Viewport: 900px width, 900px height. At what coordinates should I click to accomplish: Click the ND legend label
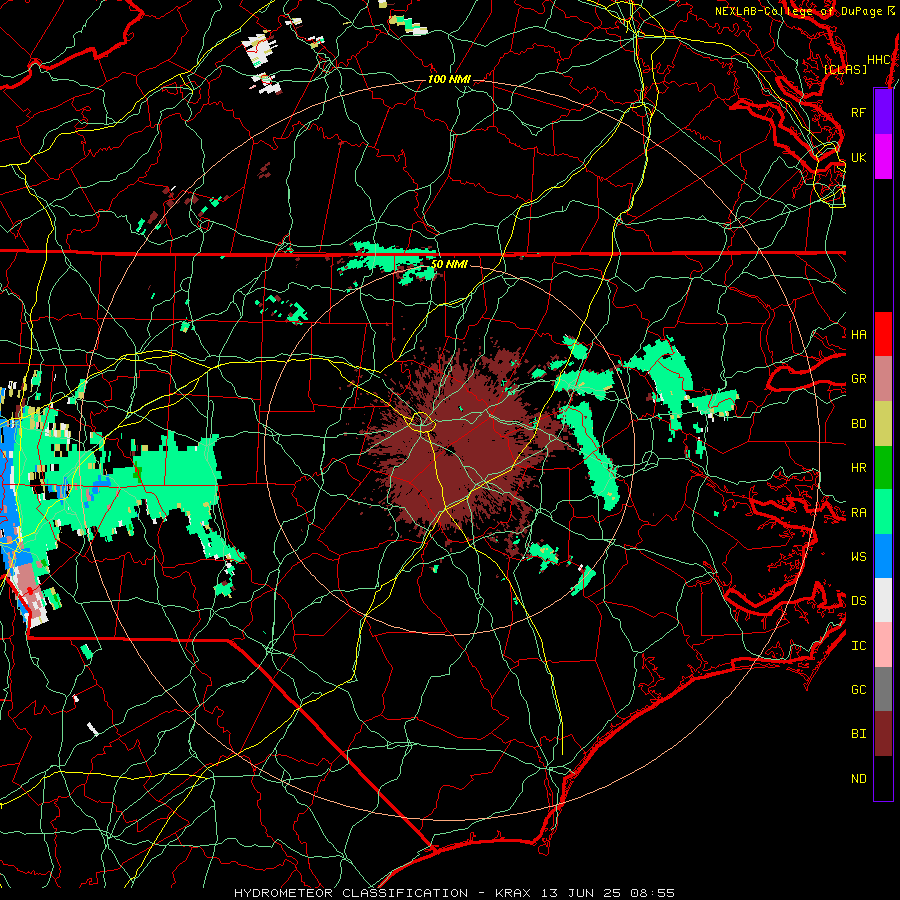click(x=859, y=778)
